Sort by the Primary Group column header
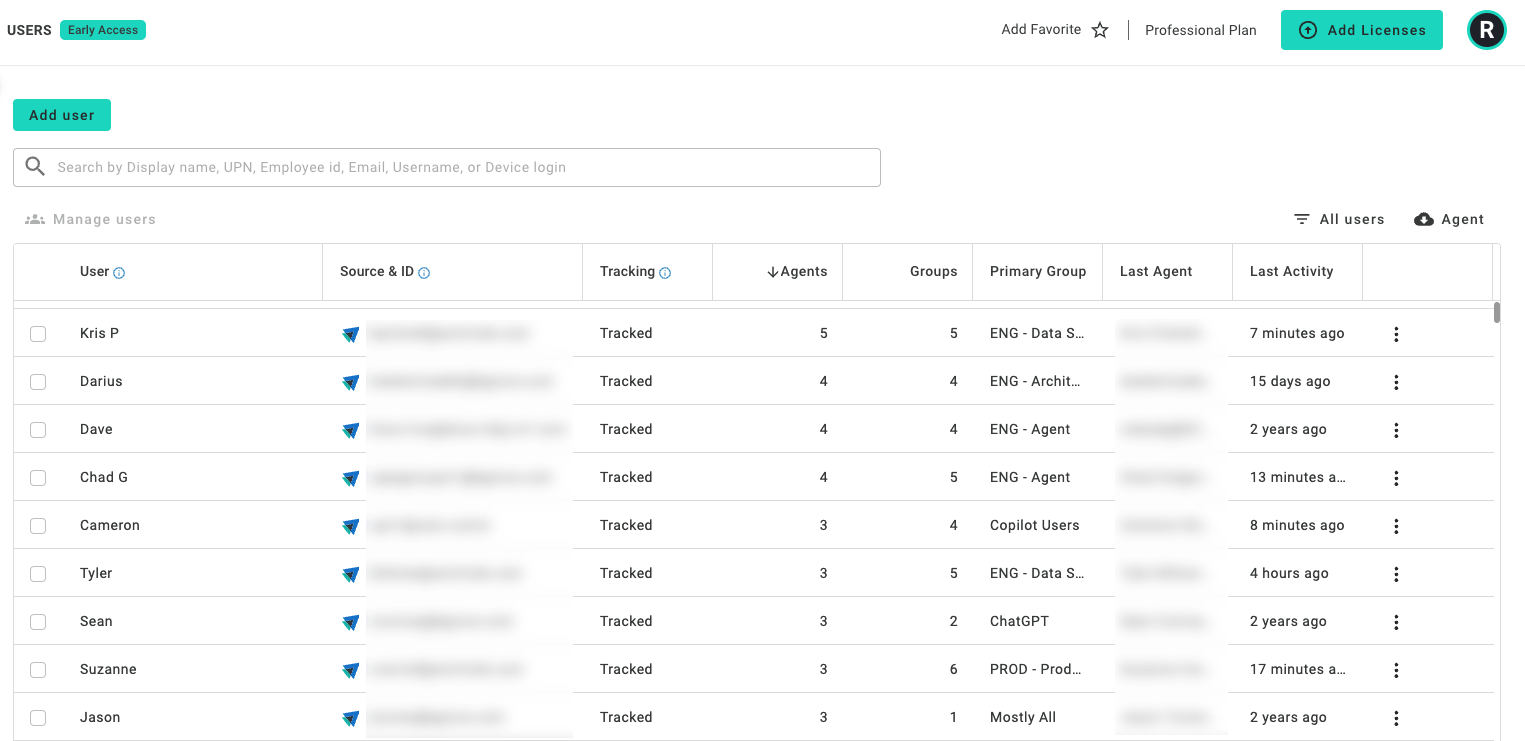This screenshot has height=741, width=1525. tap(1038, 272)
